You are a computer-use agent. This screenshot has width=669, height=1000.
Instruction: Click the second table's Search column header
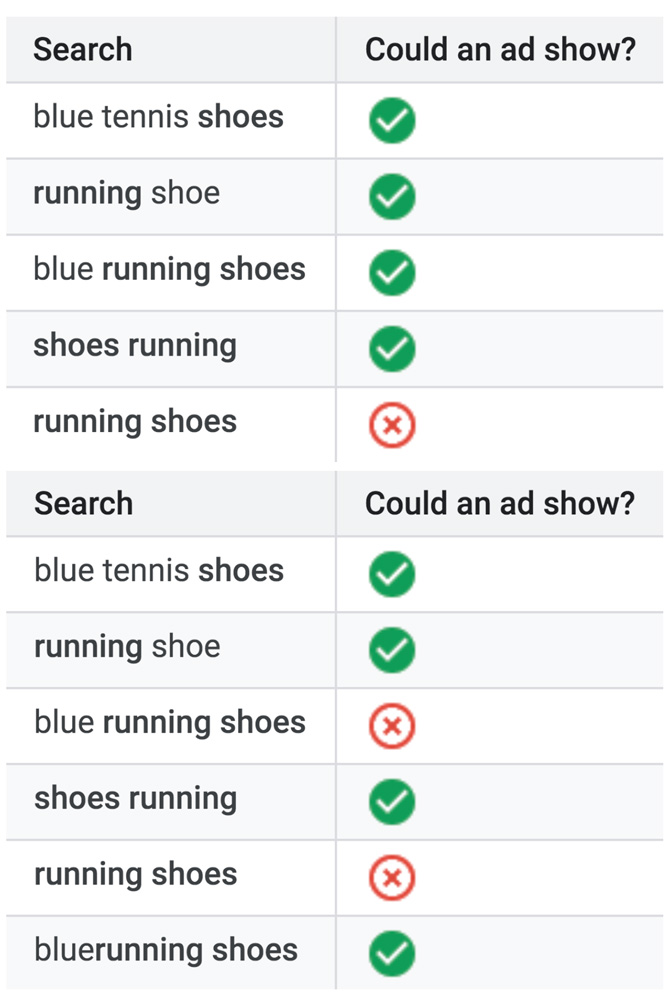point(83,503)
